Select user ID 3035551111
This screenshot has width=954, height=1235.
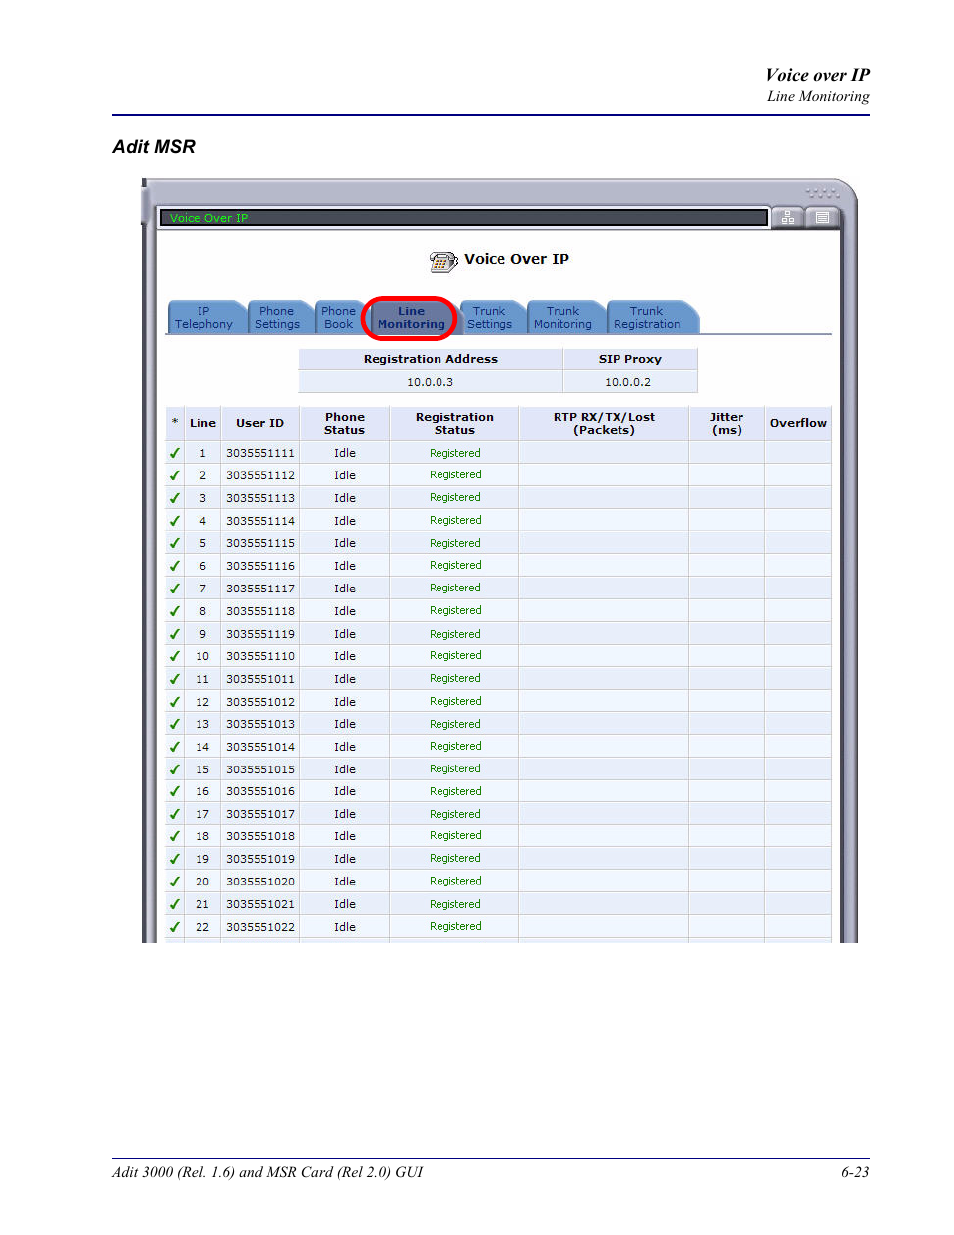260,453
